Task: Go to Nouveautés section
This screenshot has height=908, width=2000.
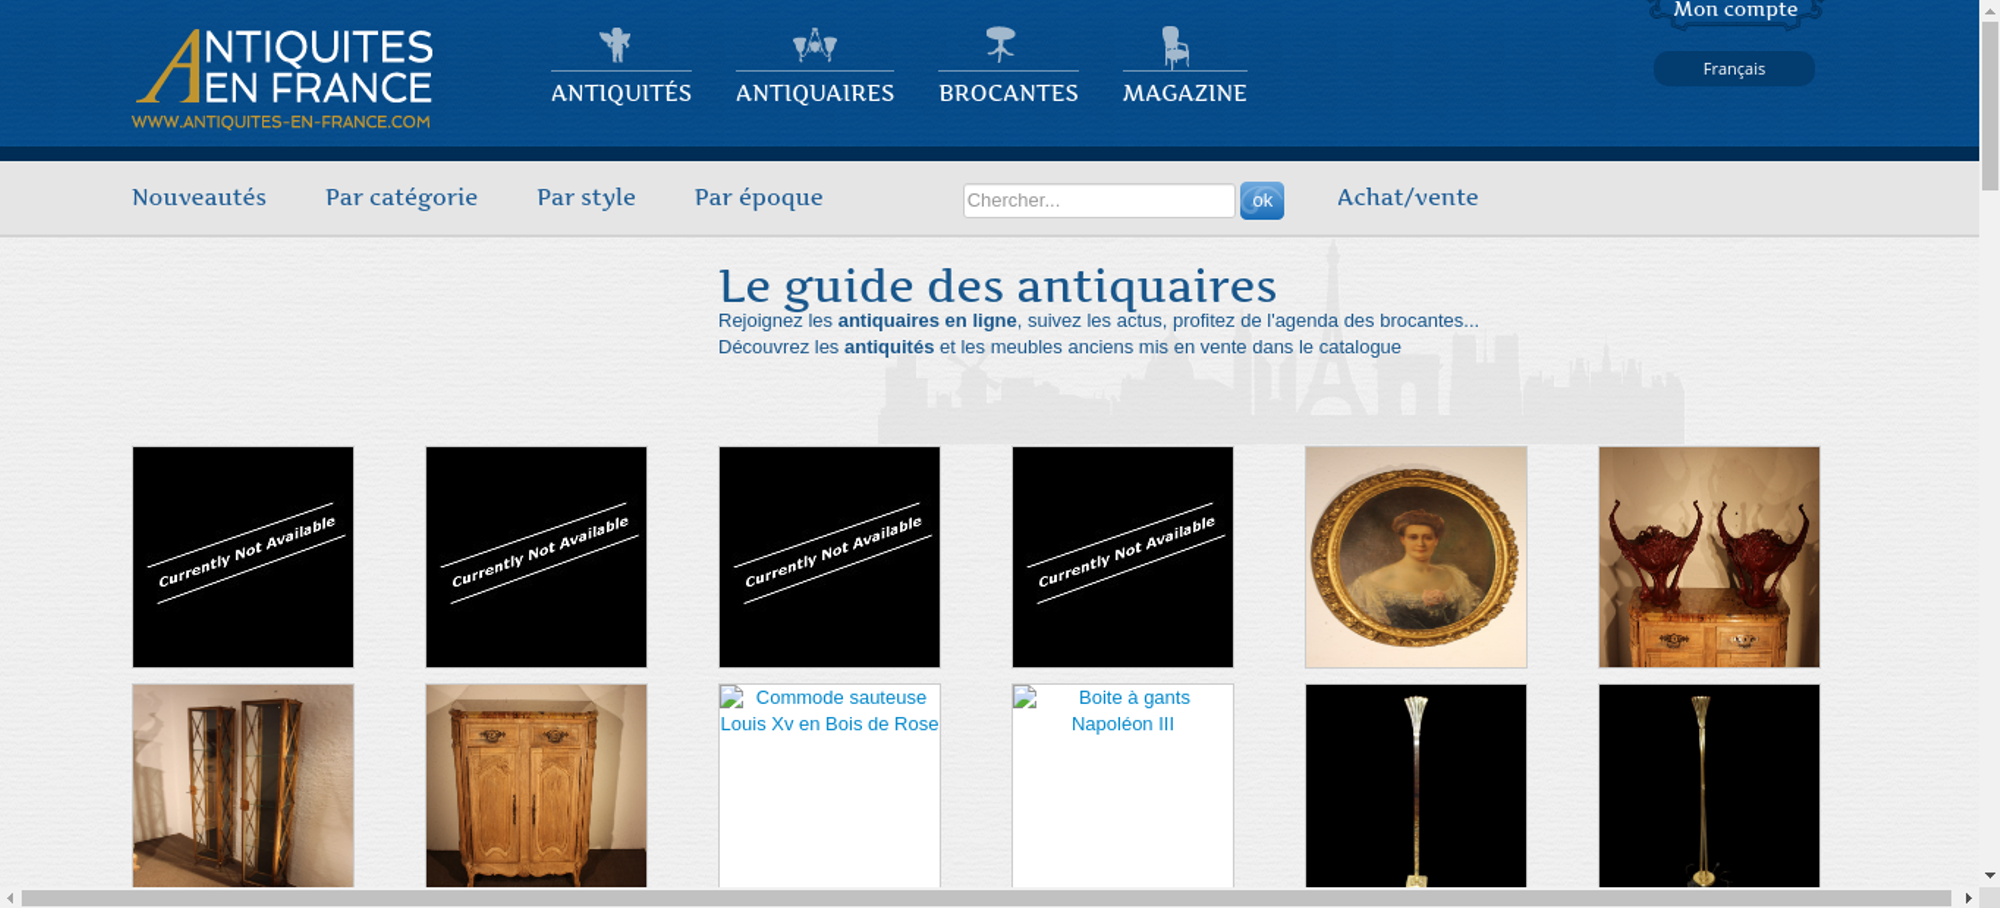Action: (199, 197)
